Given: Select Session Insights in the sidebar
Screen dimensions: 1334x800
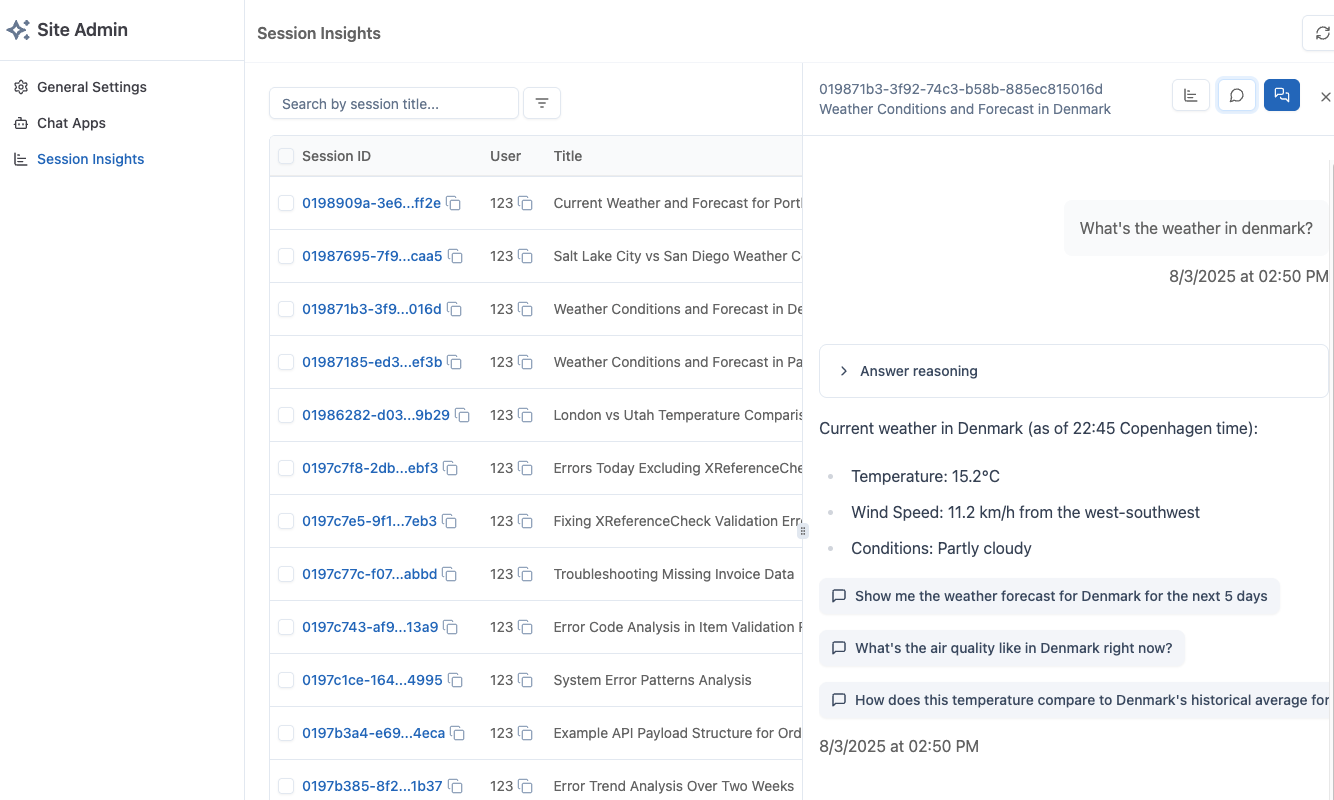Looking at the screenshot, I should point(90,158).
